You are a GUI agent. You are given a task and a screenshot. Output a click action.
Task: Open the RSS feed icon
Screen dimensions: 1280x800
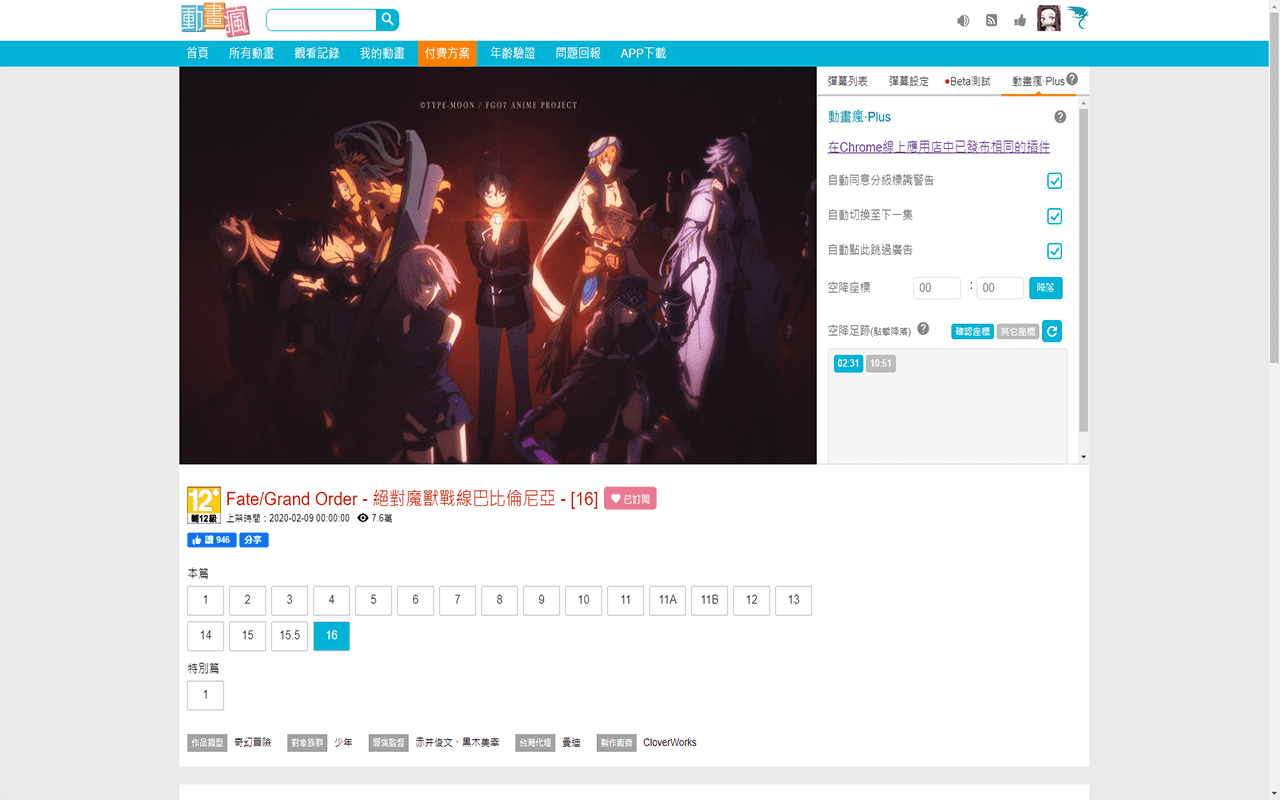tap(991, 20)
